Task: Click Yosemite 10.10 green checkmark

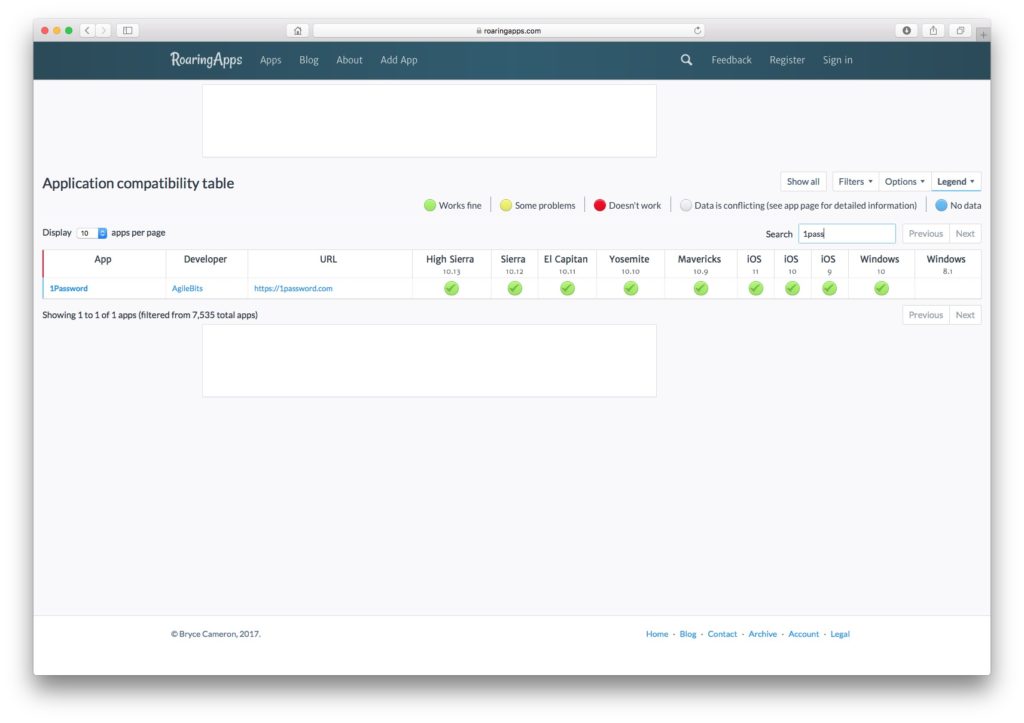Action: [x=631, y=288]
